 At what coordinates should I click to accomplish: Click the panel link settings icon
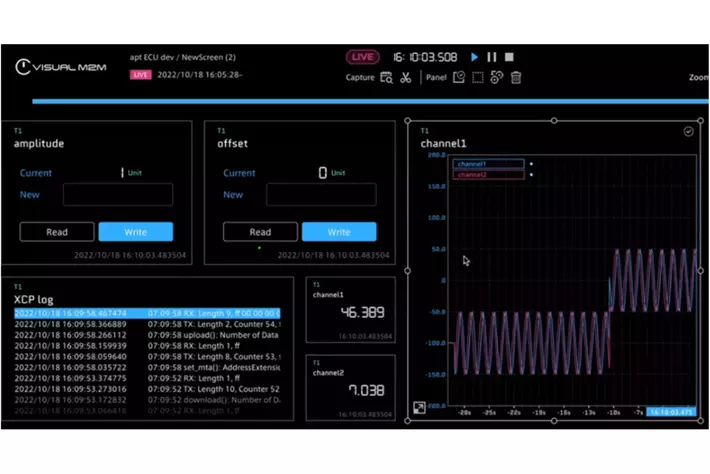[497, 78]
